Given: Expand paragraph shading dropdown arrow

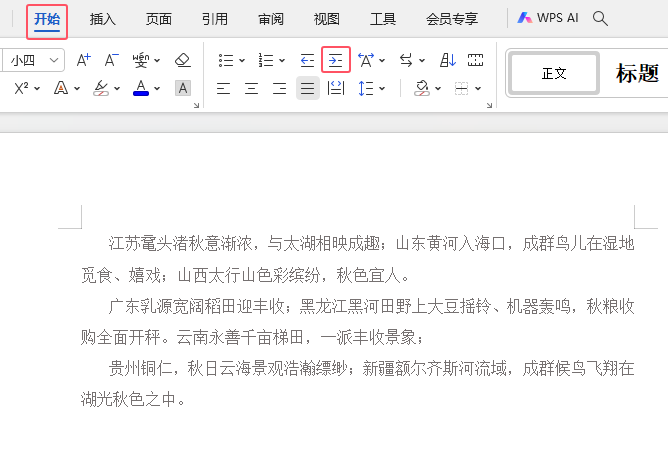Looking at the screenshot, I should click(x=438, y=89).
